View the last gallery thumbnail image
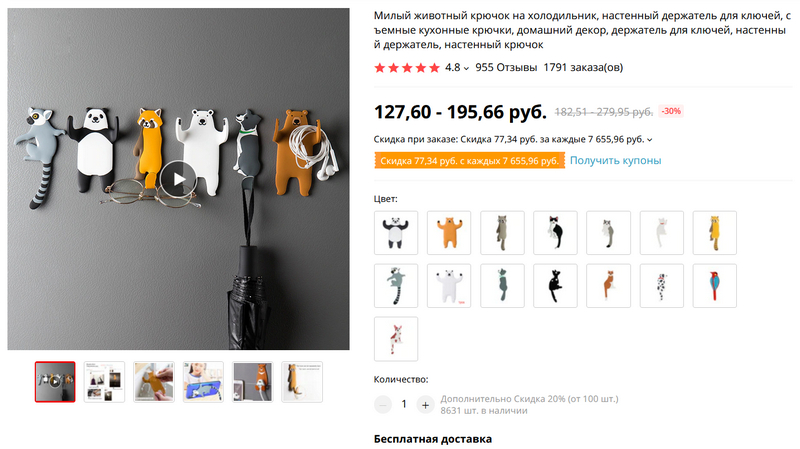800x449 pixels. coord(302,382)
